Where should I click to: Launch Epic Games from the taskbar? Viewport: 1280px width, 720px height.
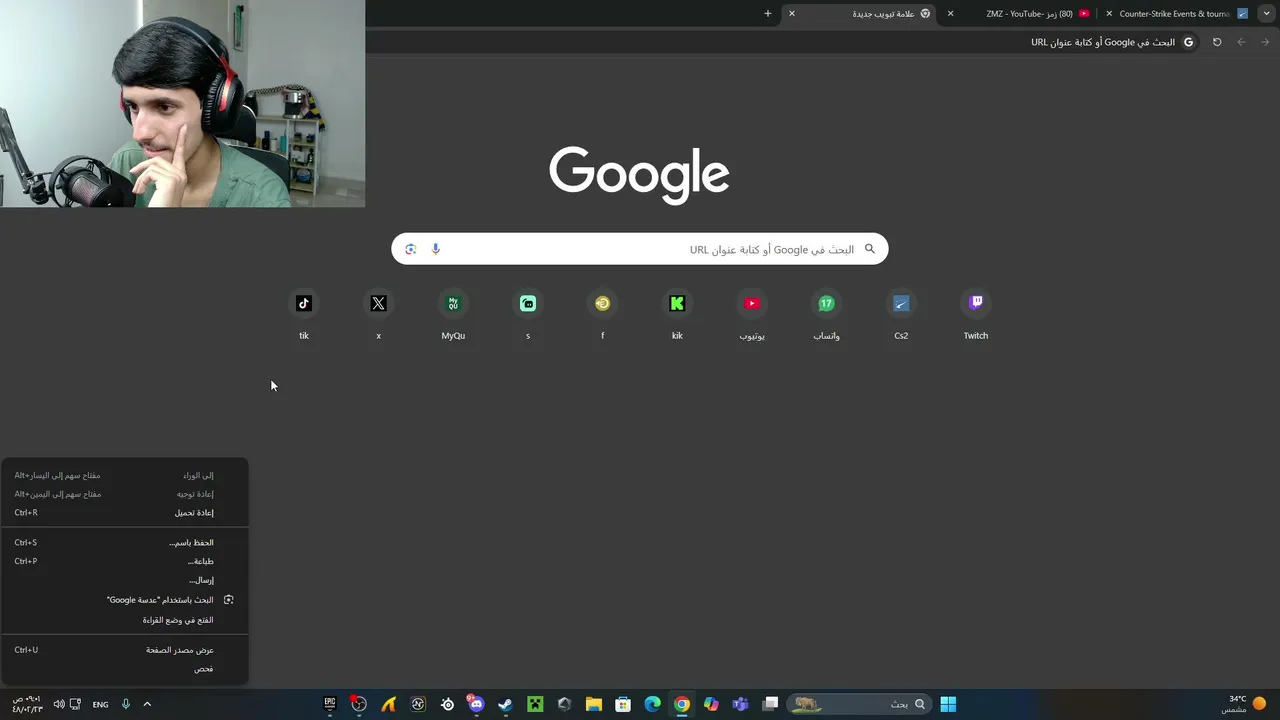pyautogui.click(x=330, y=704)
